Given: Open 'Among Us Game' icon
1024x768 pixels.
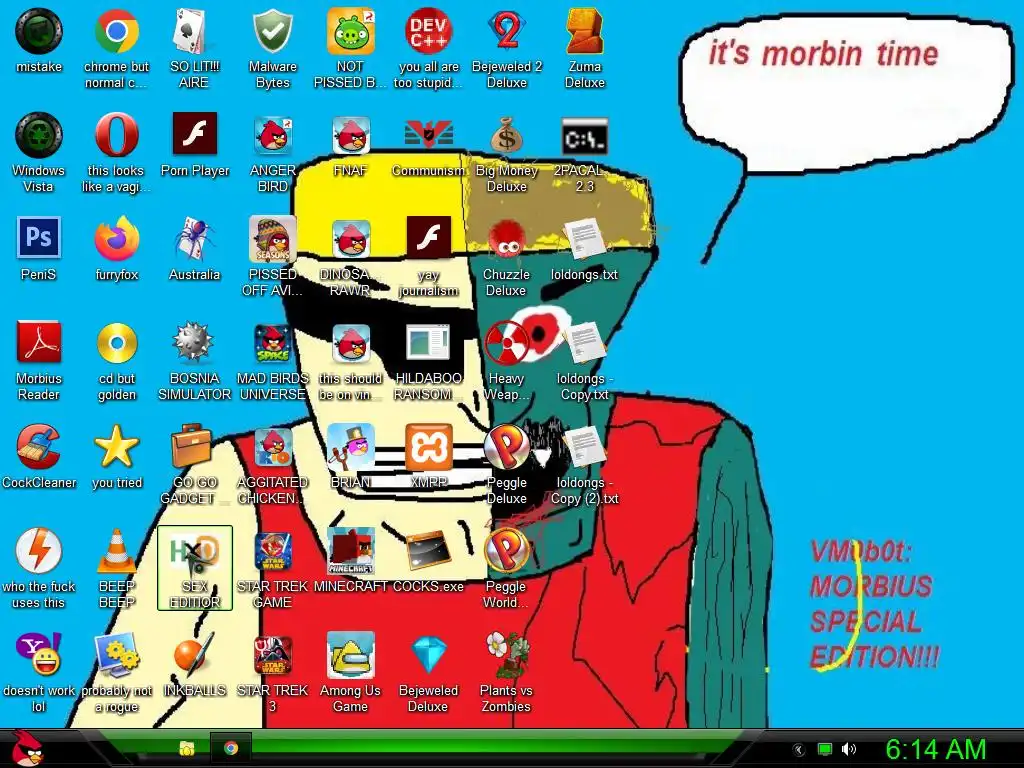Looking at the screenshot, I should tap(351, 655).
